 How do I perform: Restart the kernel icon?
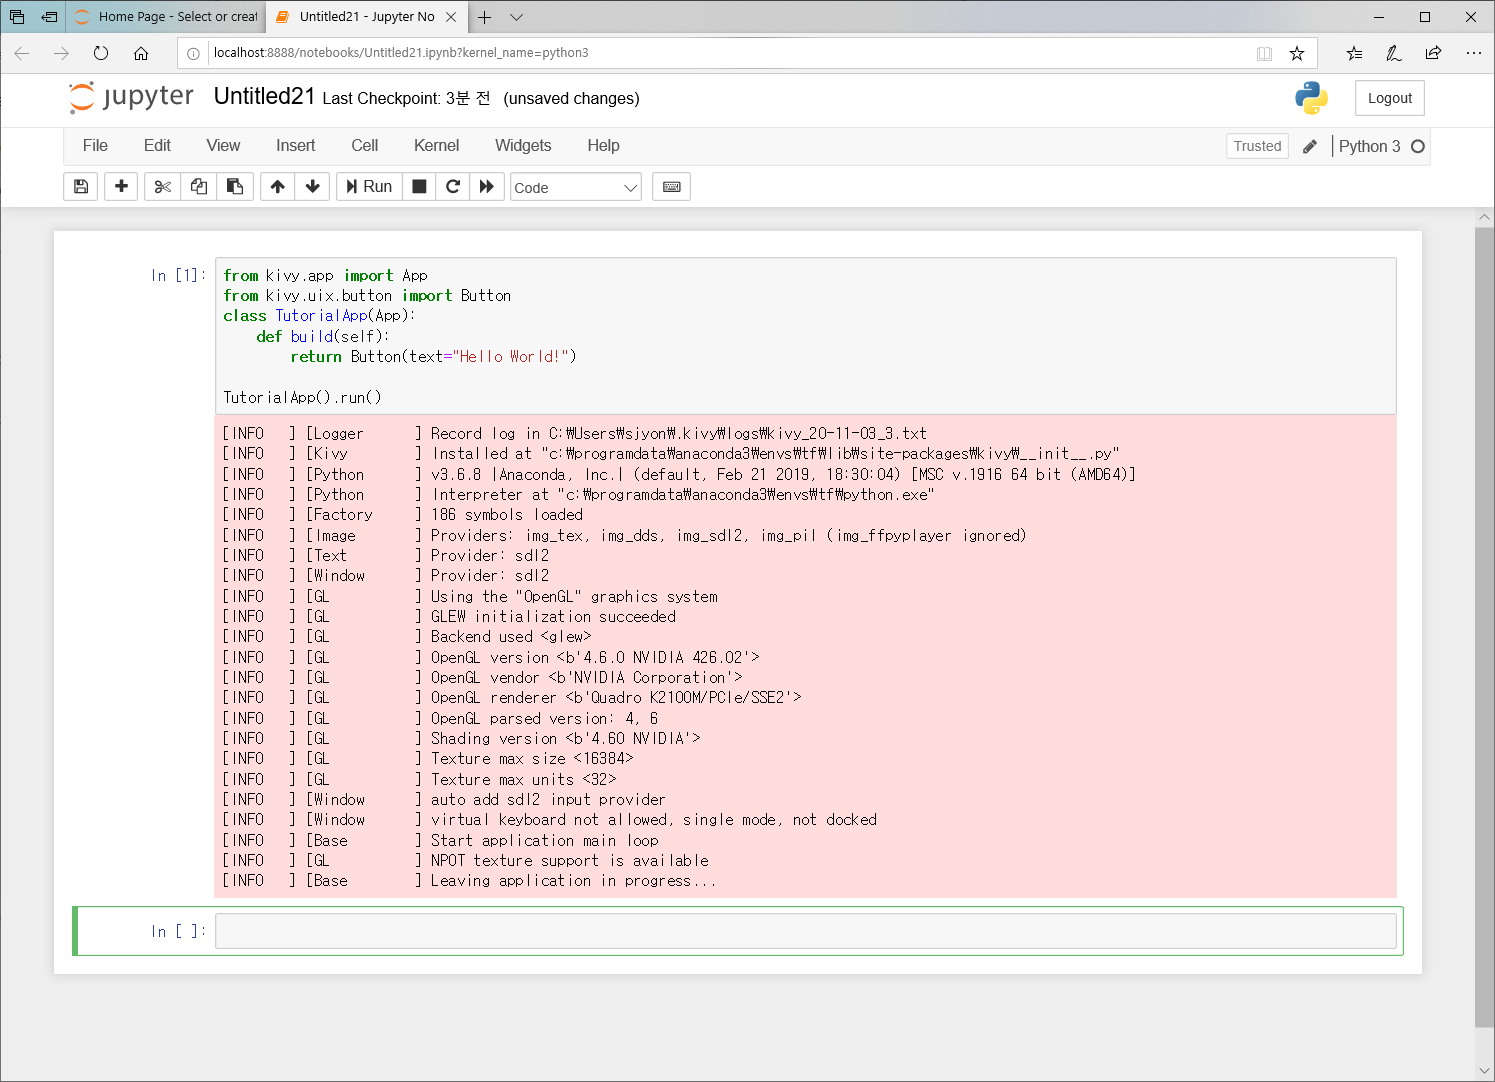click(x=453, y=187)
